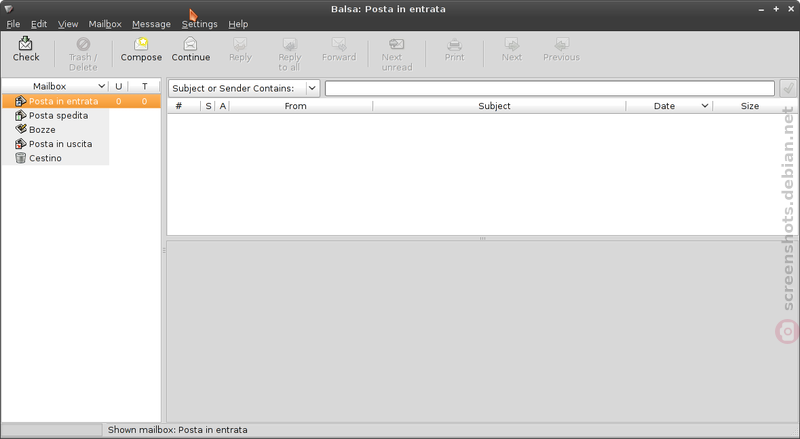Go to Next message icon
This screenshot has width=800, height=439.
[x=511, y=44]
